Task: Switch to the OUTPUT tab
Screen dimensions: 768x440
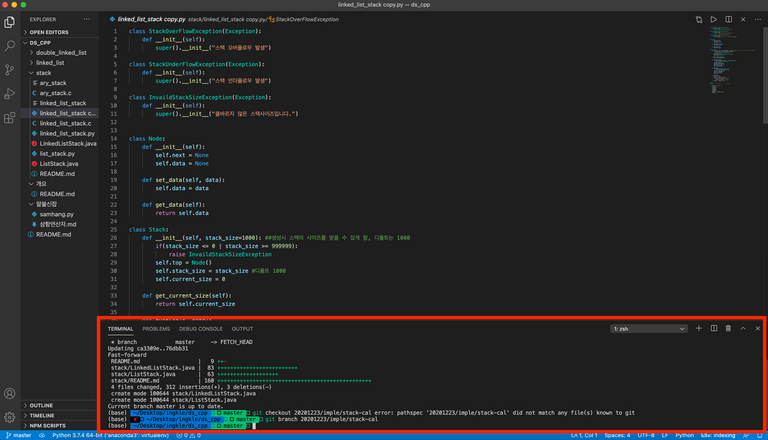Action: click(x=242, y=329)
